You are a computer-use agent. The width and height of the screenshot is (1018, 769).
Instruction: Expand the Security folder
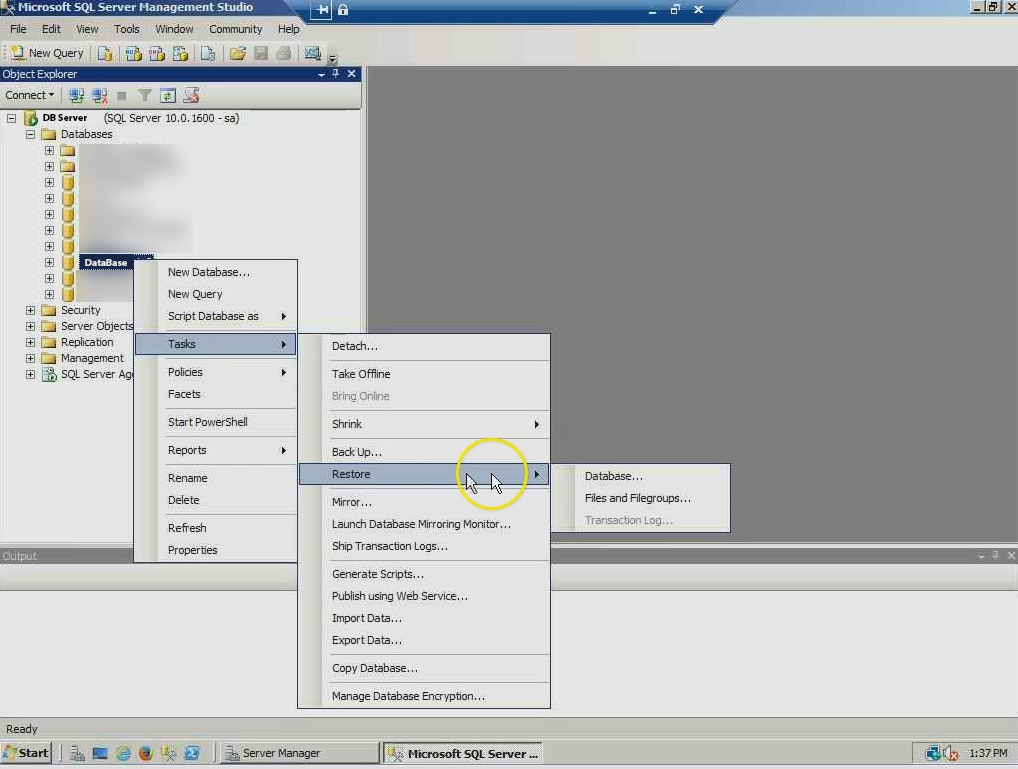click(30, 310)
